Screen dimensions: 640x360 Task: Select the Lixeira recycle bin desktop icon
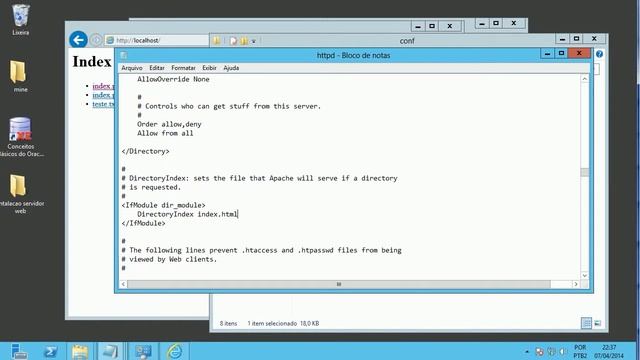tap(20, 20)
